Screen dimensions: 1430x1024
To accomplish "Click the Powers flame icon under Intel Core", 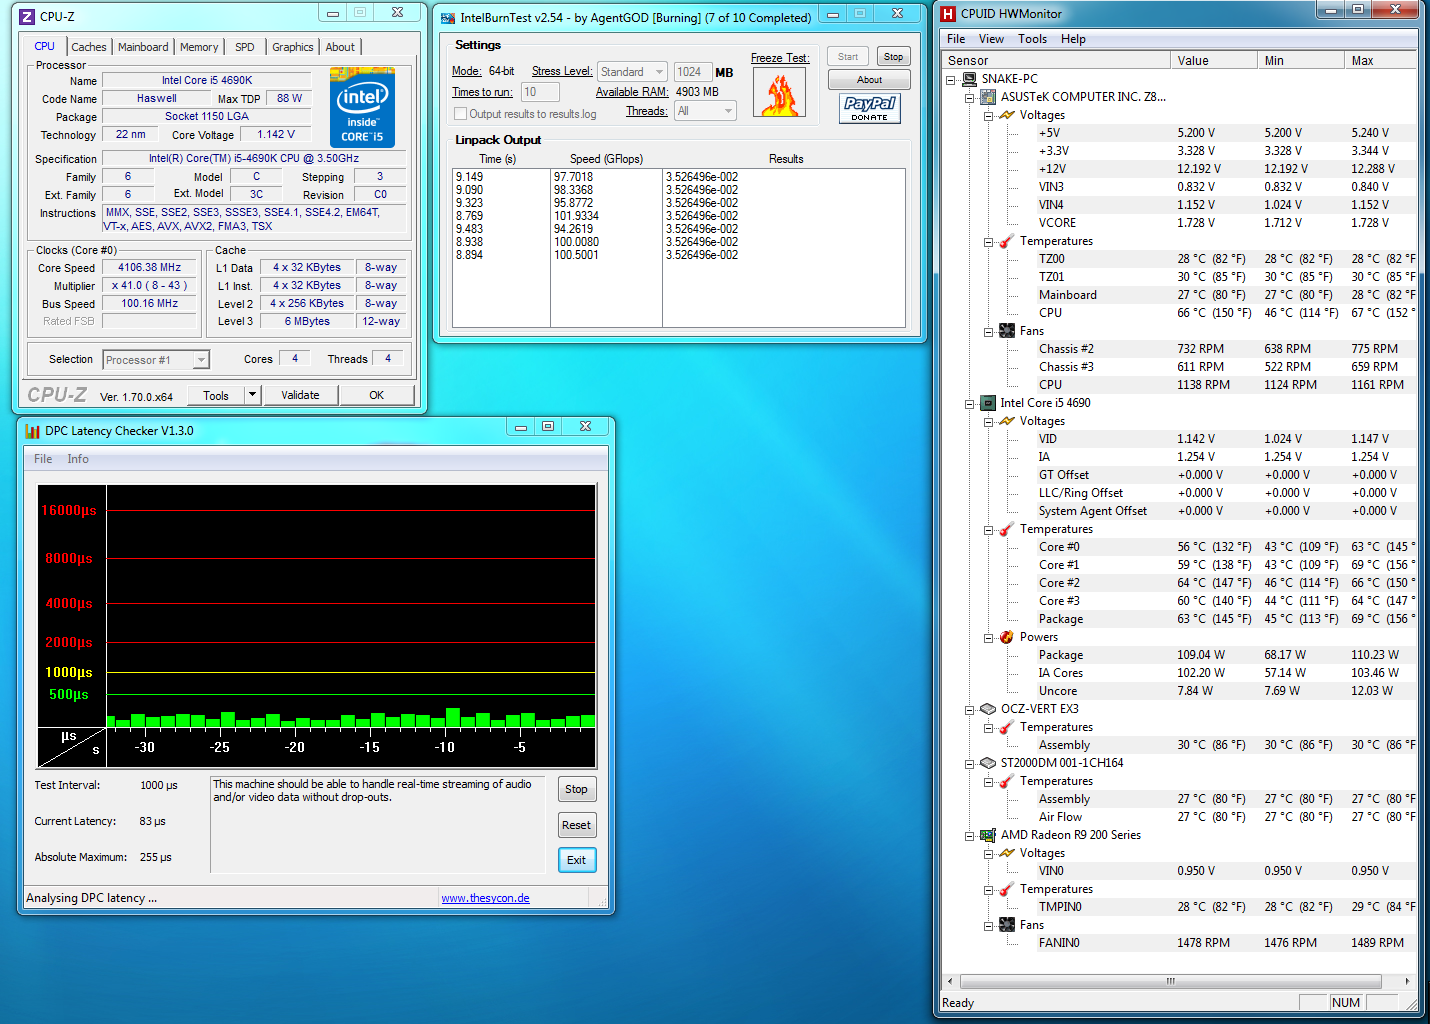I will (1007, 637).
